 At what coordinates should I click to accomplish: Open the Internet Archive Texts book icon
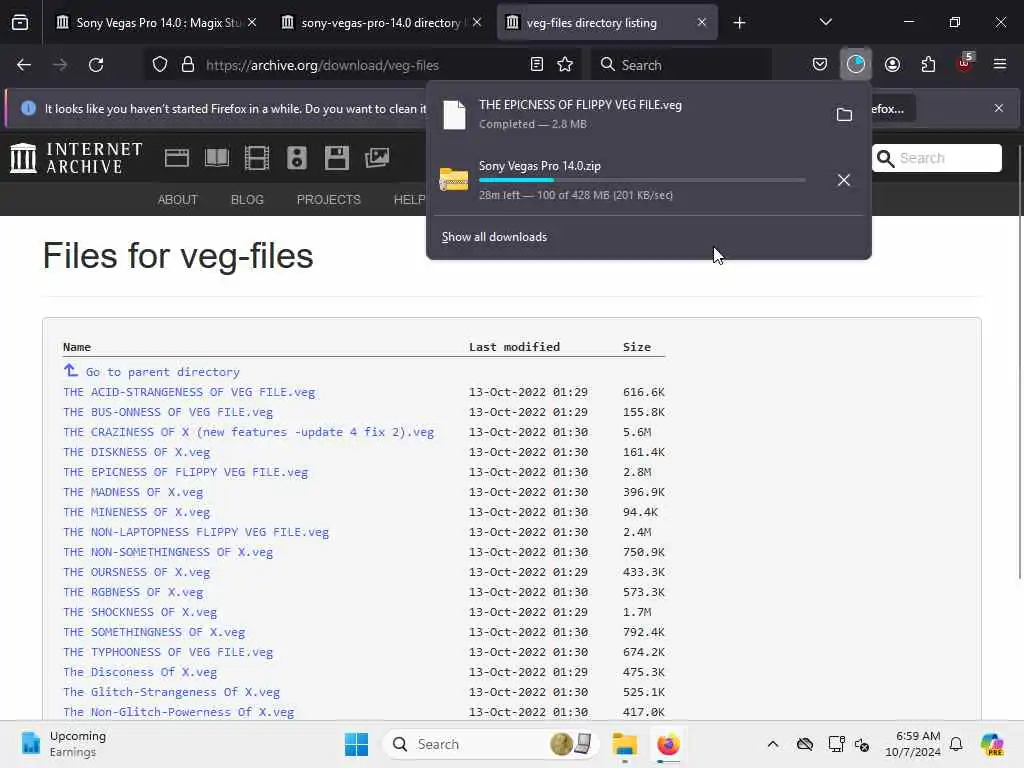(x=217, y=158)
